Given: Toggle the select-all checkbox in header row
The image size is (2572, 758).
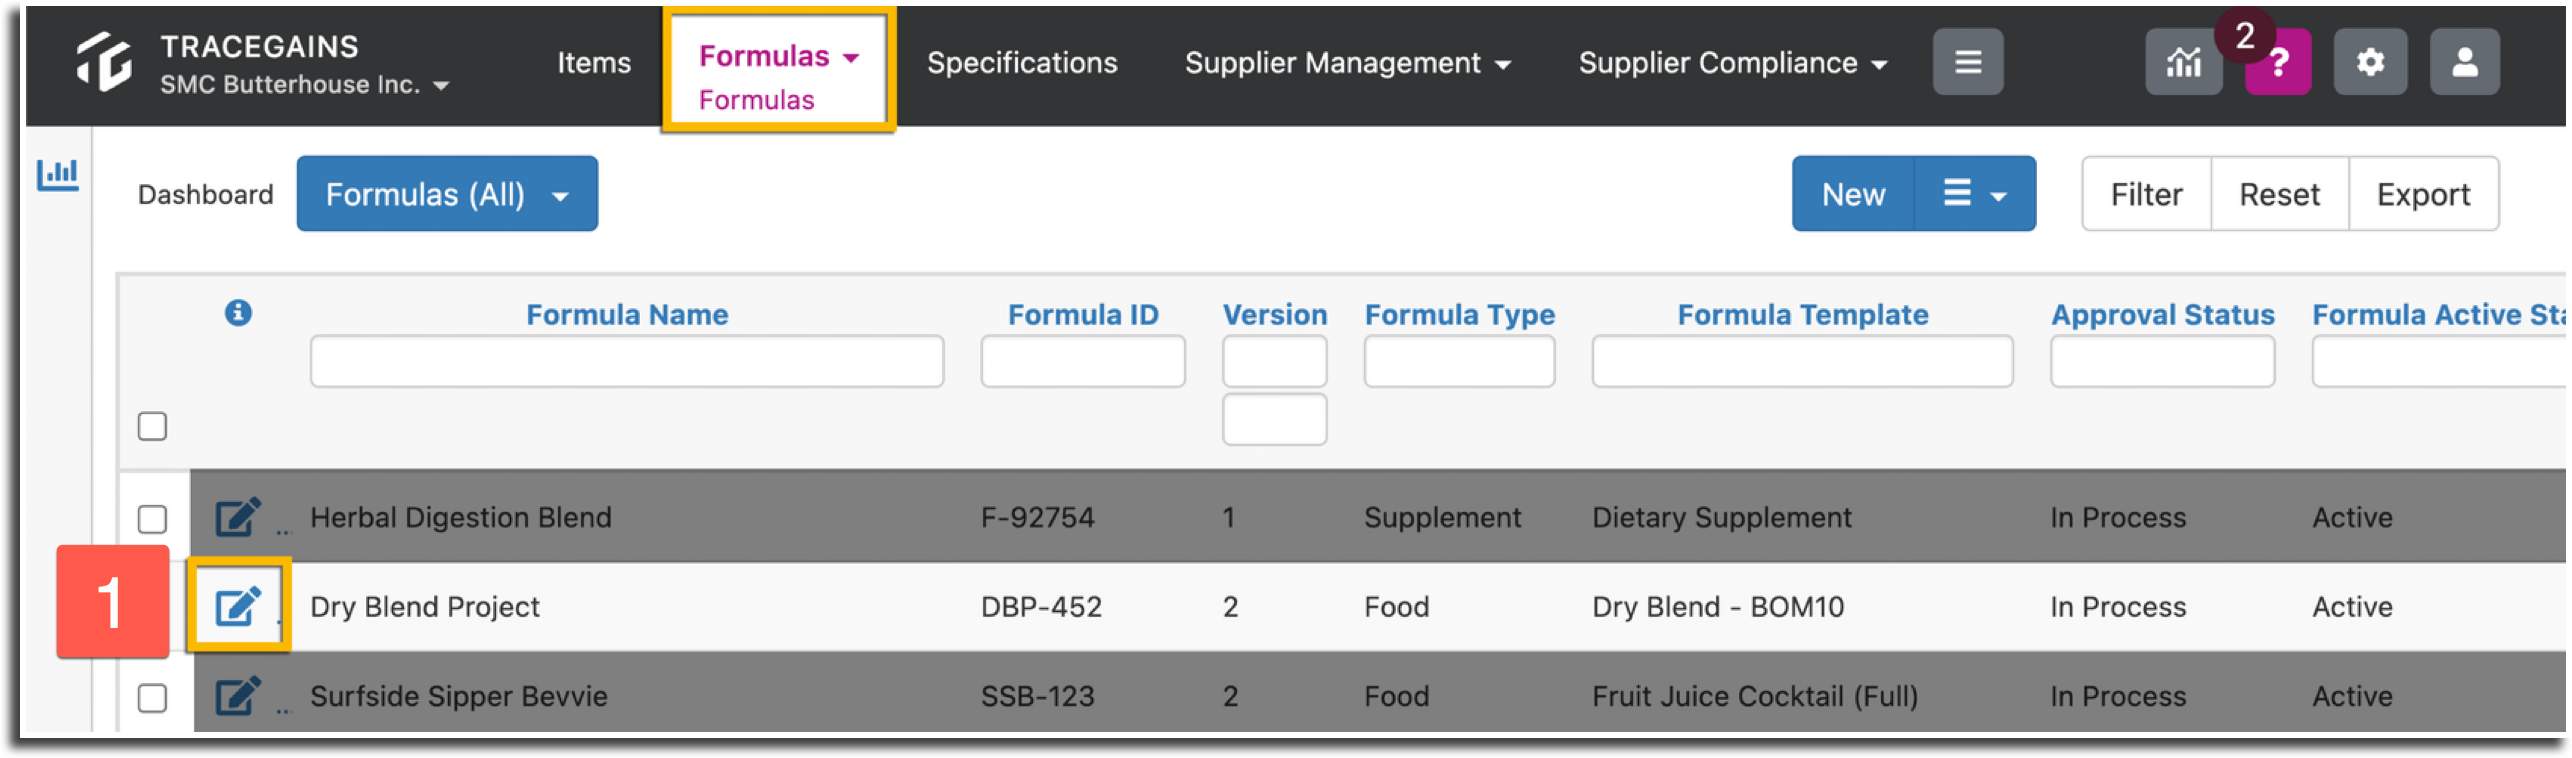Looking at the screenshot, I should [152, 426].
